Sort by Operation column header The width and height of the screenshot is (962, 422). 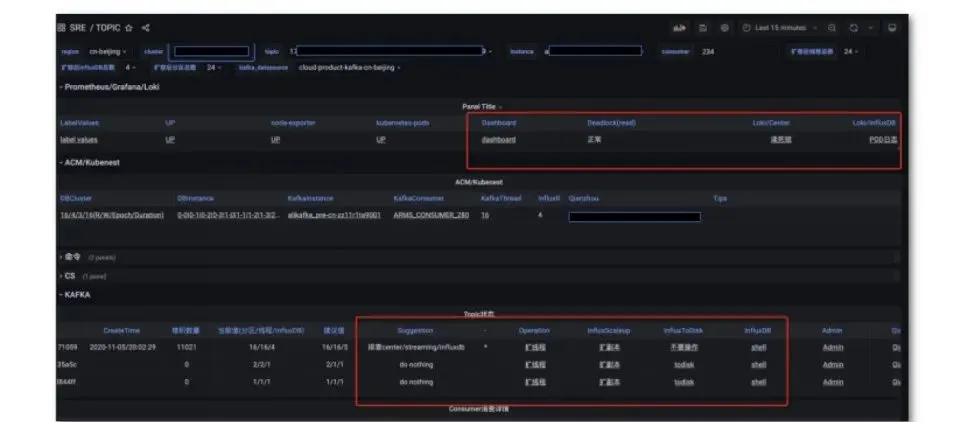(x=534, y=331)
